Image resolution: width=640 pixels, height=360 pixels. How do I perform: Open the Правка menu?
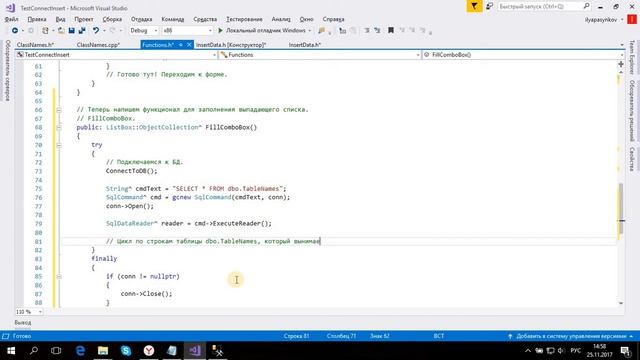pyautogui.click(x=37, y=19)
